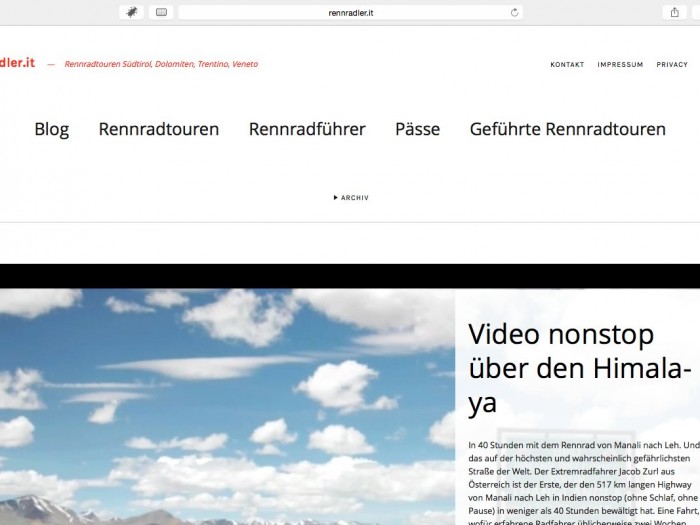This screenshot has height=525, width=700.
Task: Select Rennradführer in main navigation
Action: pyautogui.click(x=307, y=129)
